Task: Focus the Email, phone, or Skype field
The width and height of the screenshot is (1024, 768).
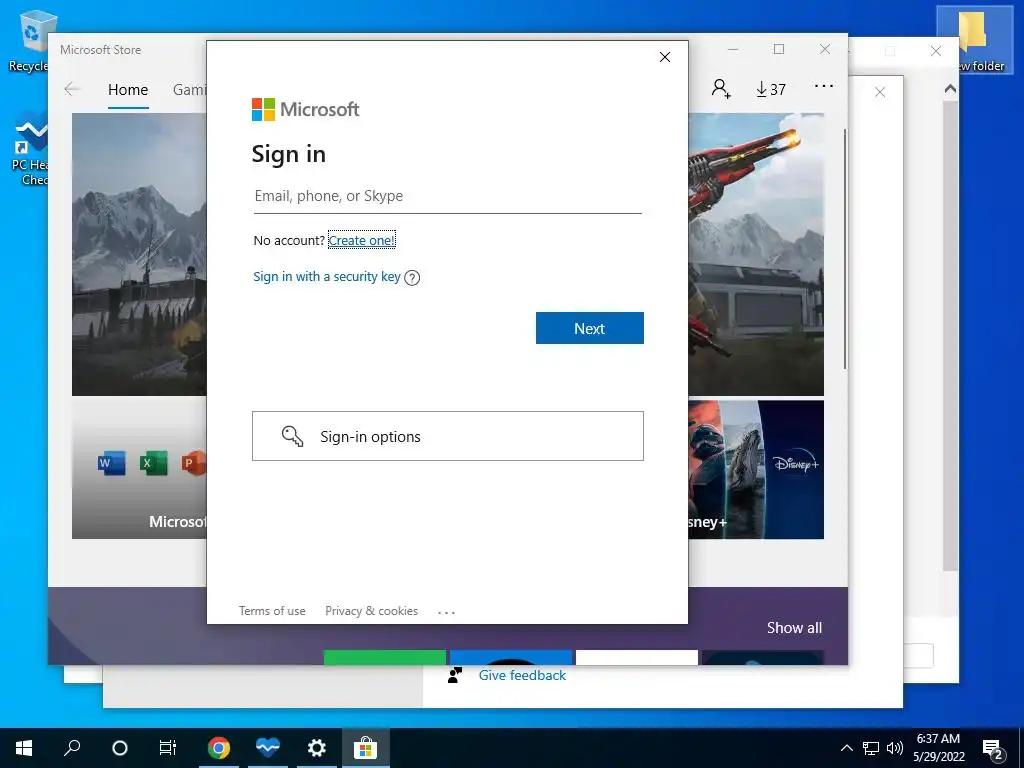Action: tap(447, 196)
